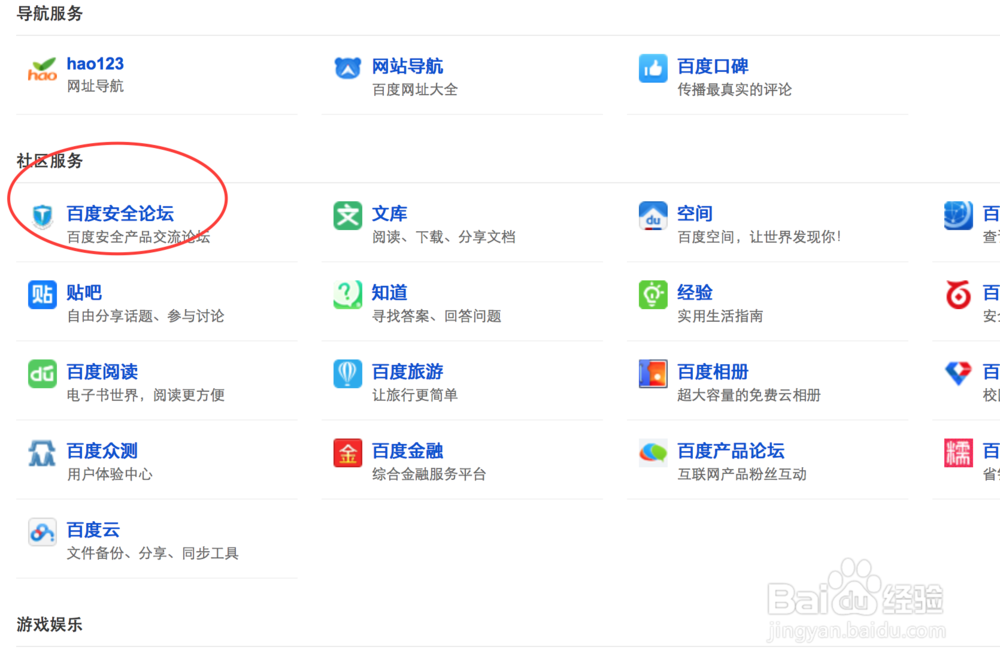Viewport: 1000px width, 665px height.
Task: Go to the 经验 link
Action: [695, 293]
